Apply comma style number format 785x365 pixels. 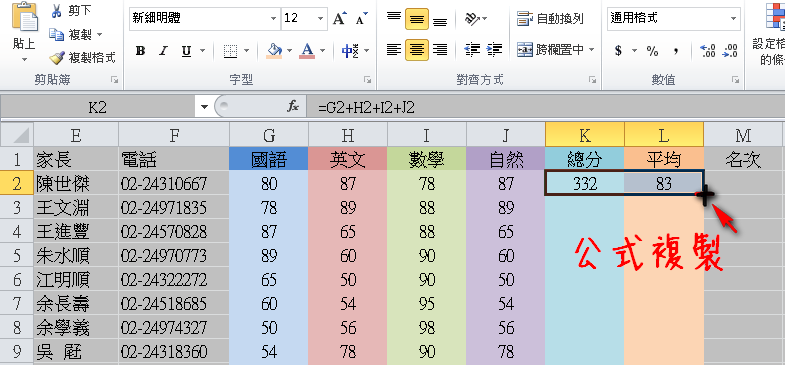(676, 51)
